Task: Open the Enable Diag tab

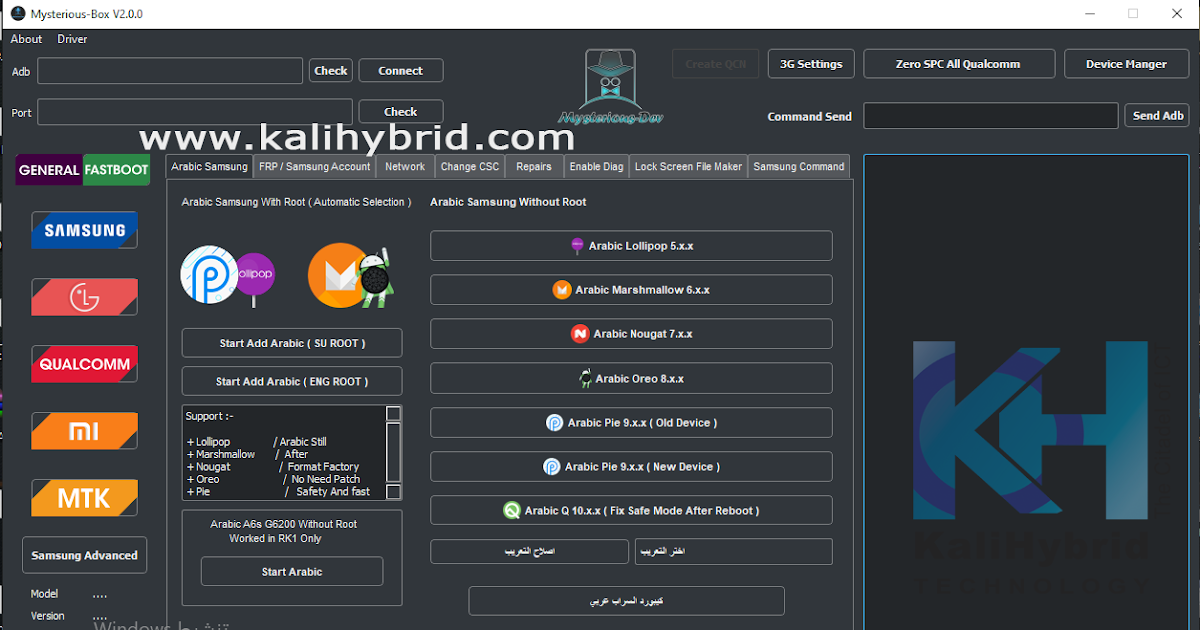Action: pyautogui.click(x=597, y=167)
